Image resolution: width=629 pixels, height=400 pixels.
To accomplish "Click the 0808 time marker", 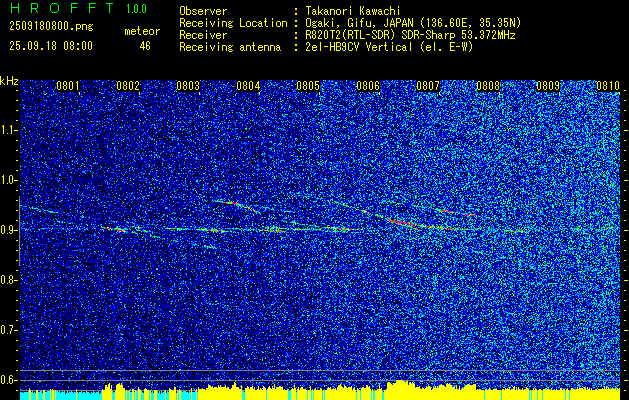I will tap(488, 86).
